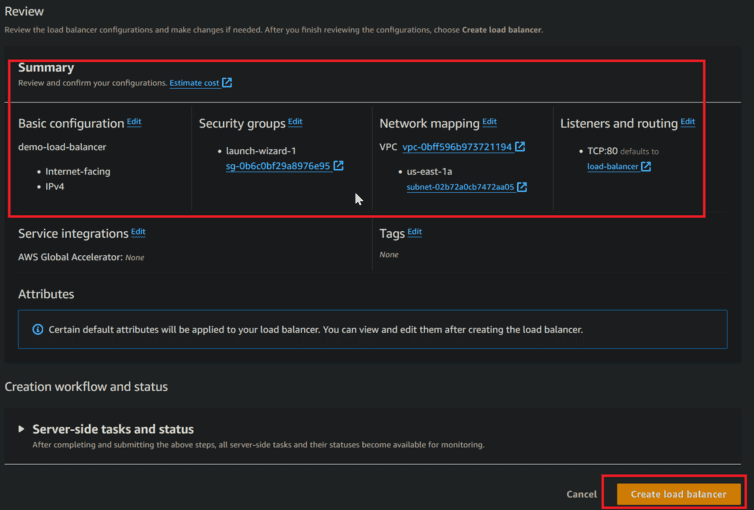Edit the Listeners and routing section
754x510 pixels.
point(688,122)
